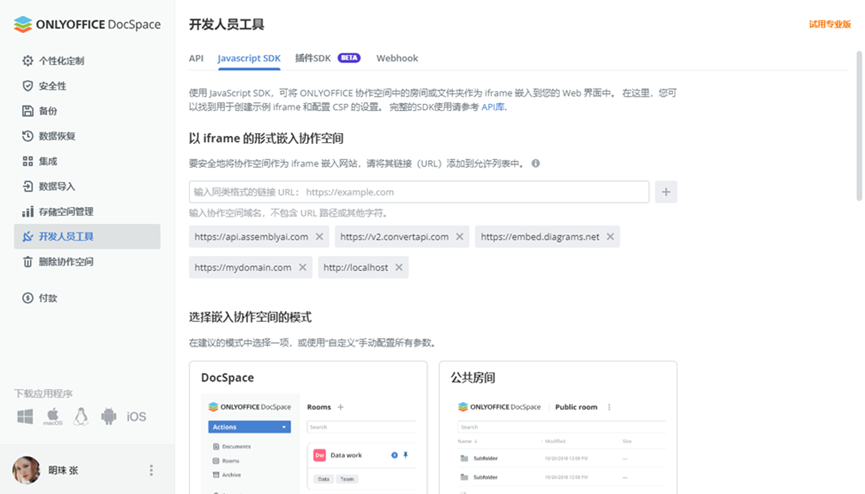Click the ONLYOFFICE DocSpace logo
The height and width of the screenshot is (494, 865).
(x=87, y=24)
